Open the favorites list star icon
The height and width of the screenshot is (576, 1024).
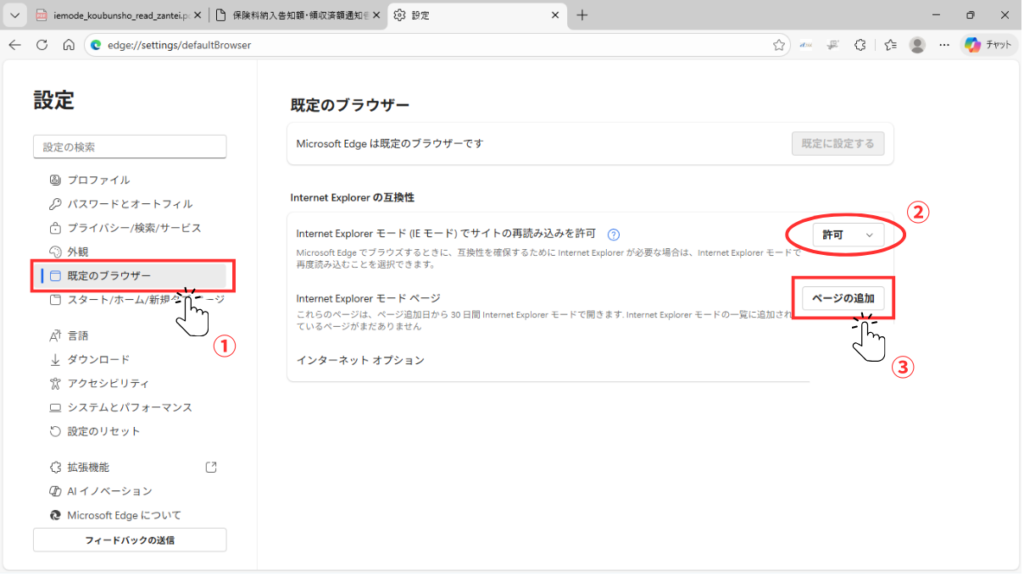[x=888, y=45]
